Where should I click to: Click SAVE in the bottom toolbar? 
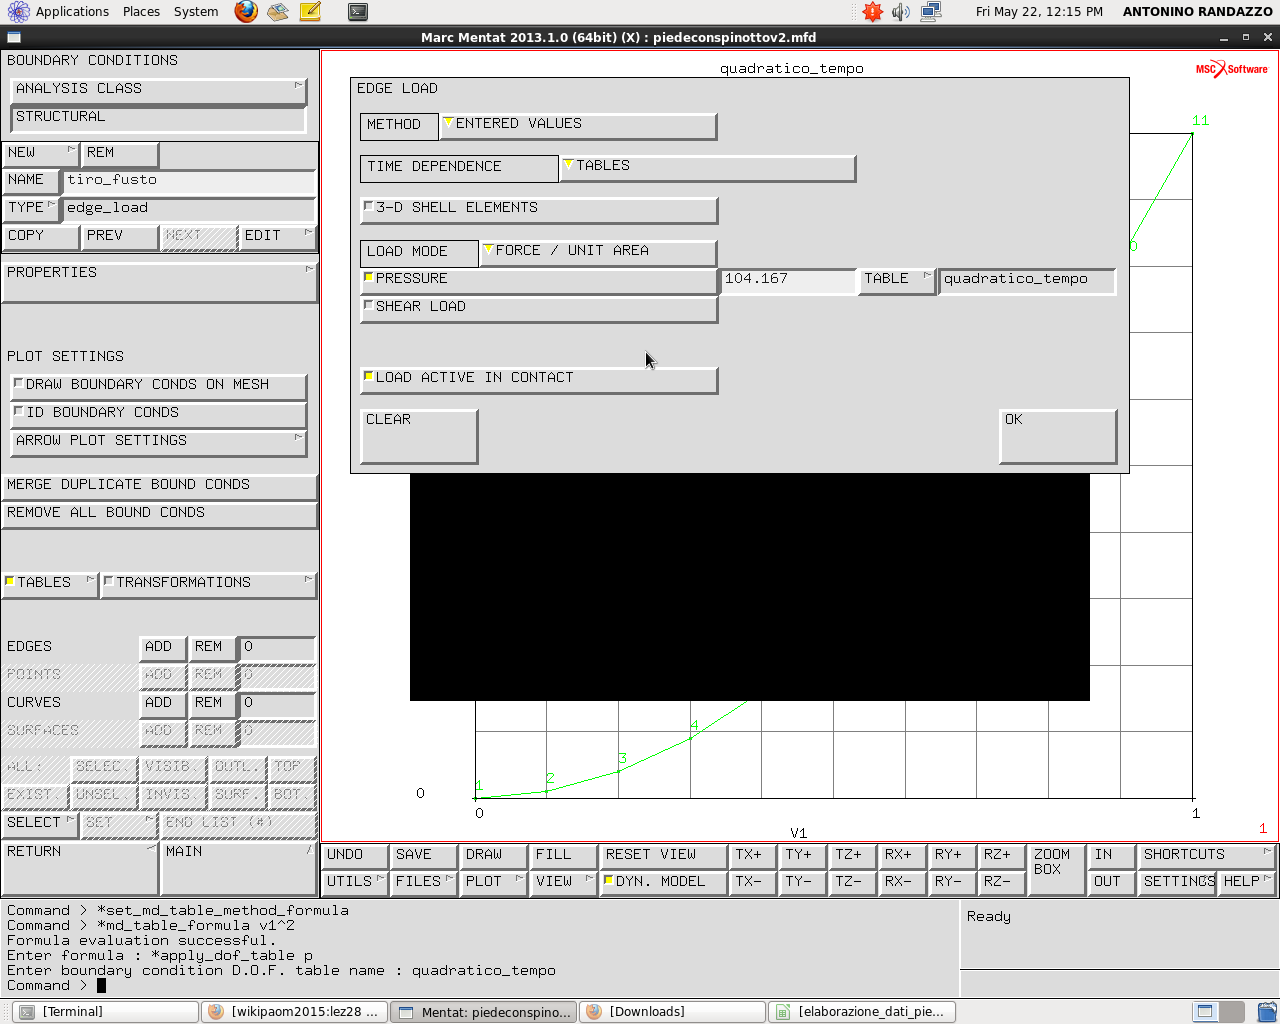[x=424, y=856]
